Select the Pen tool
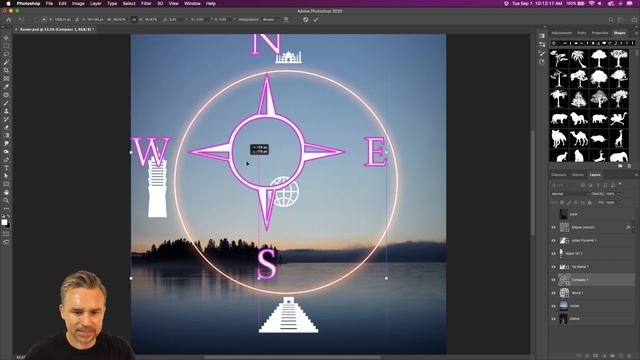640x360 pixels. coord(6,160)
